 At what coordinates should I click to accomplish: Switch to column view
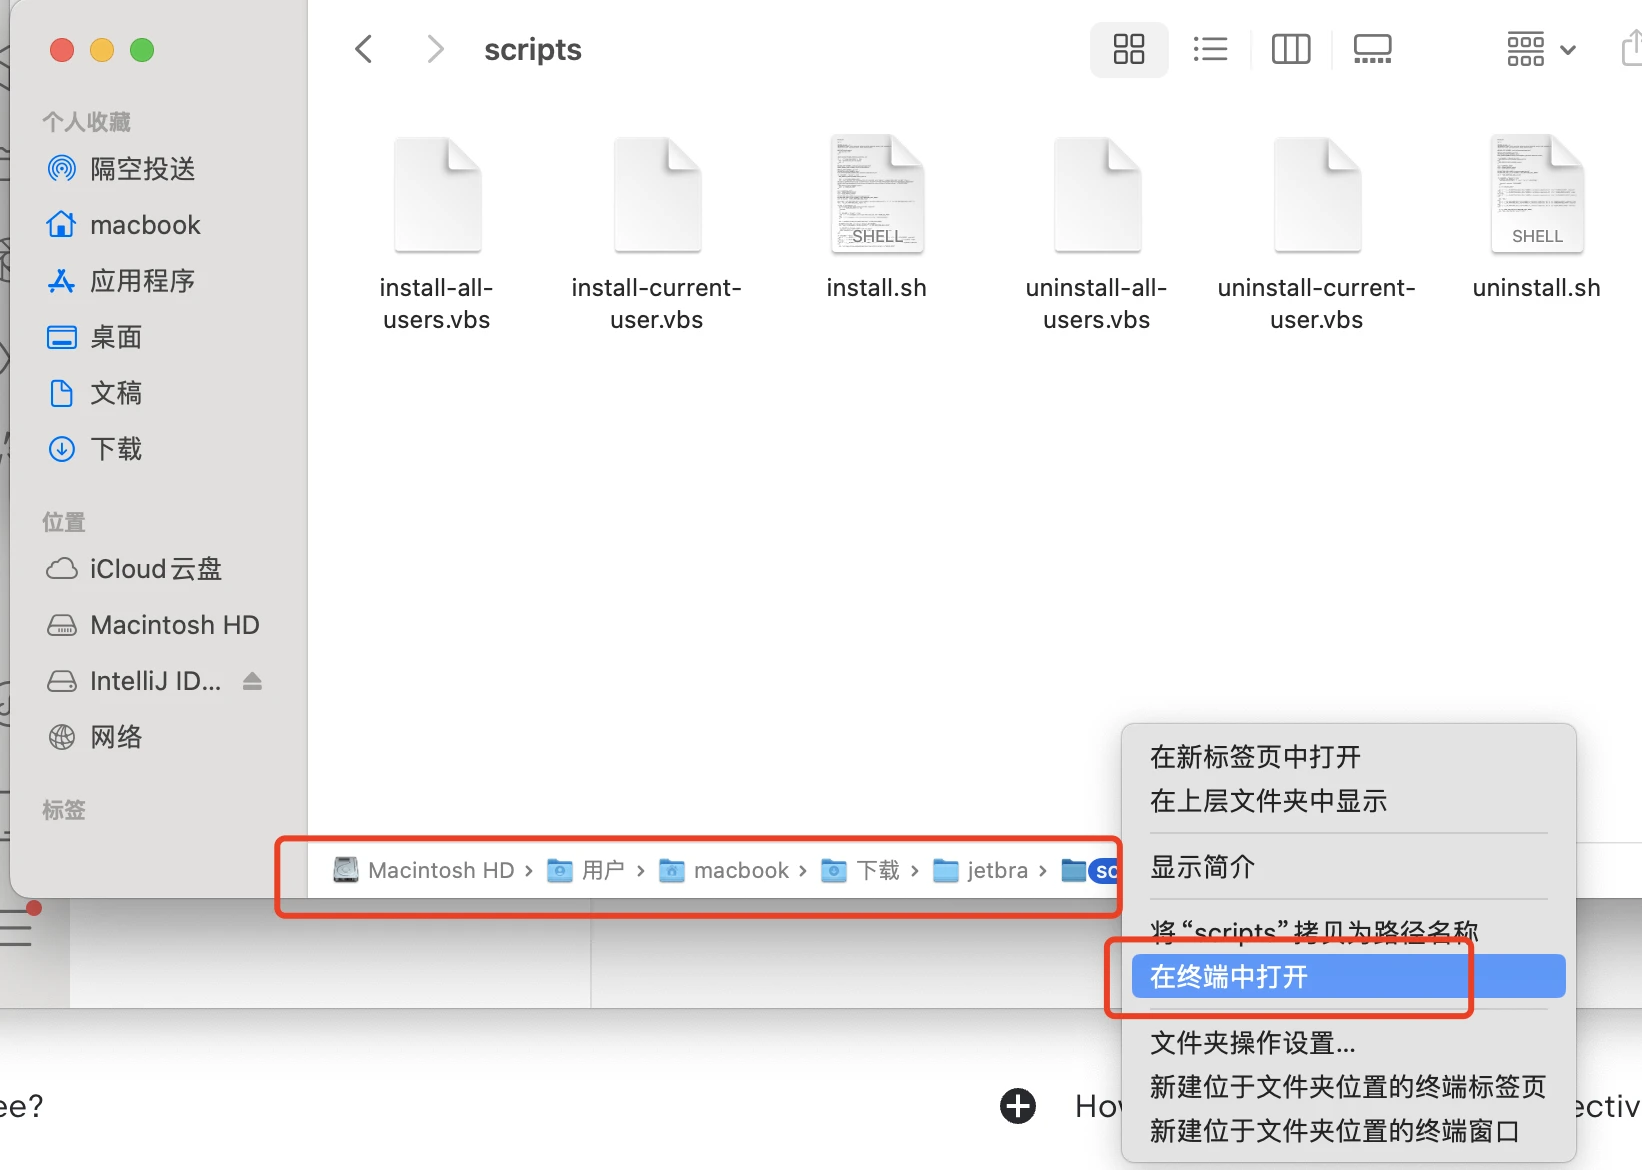(x=1291, y=49)
